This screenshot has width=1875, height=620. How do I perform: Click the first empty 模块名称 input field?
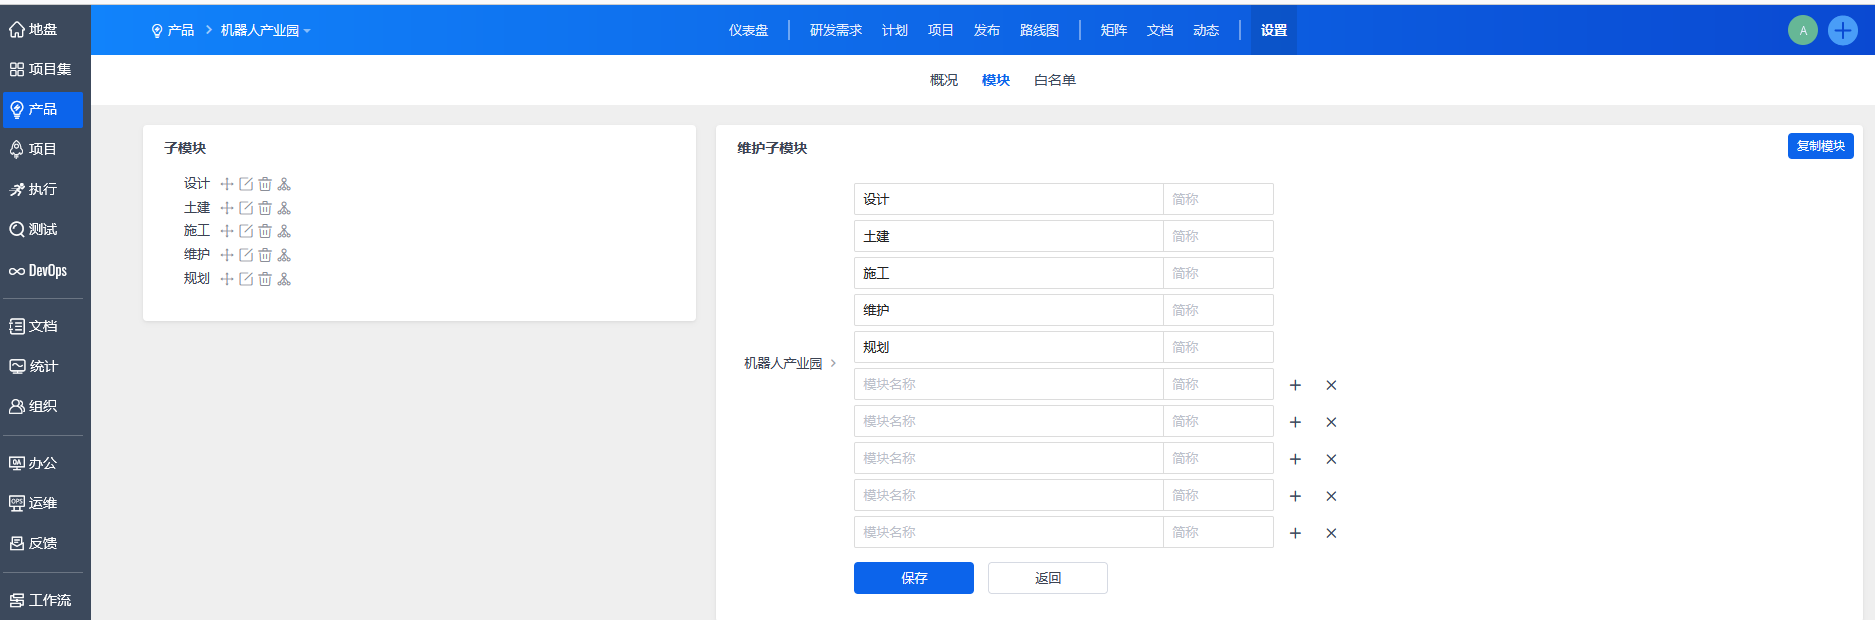(x=1008, y=384)
